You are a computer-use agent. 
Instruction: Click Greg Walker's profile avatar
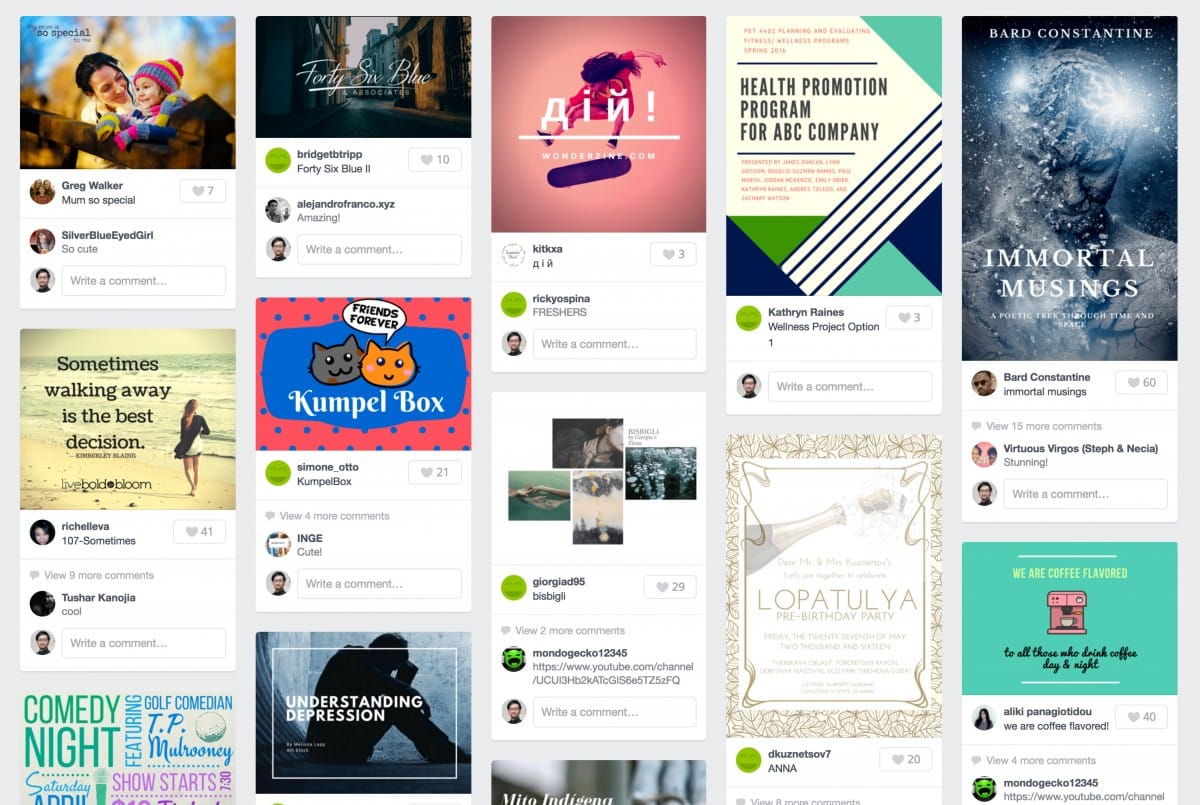(x=42, y=191)
